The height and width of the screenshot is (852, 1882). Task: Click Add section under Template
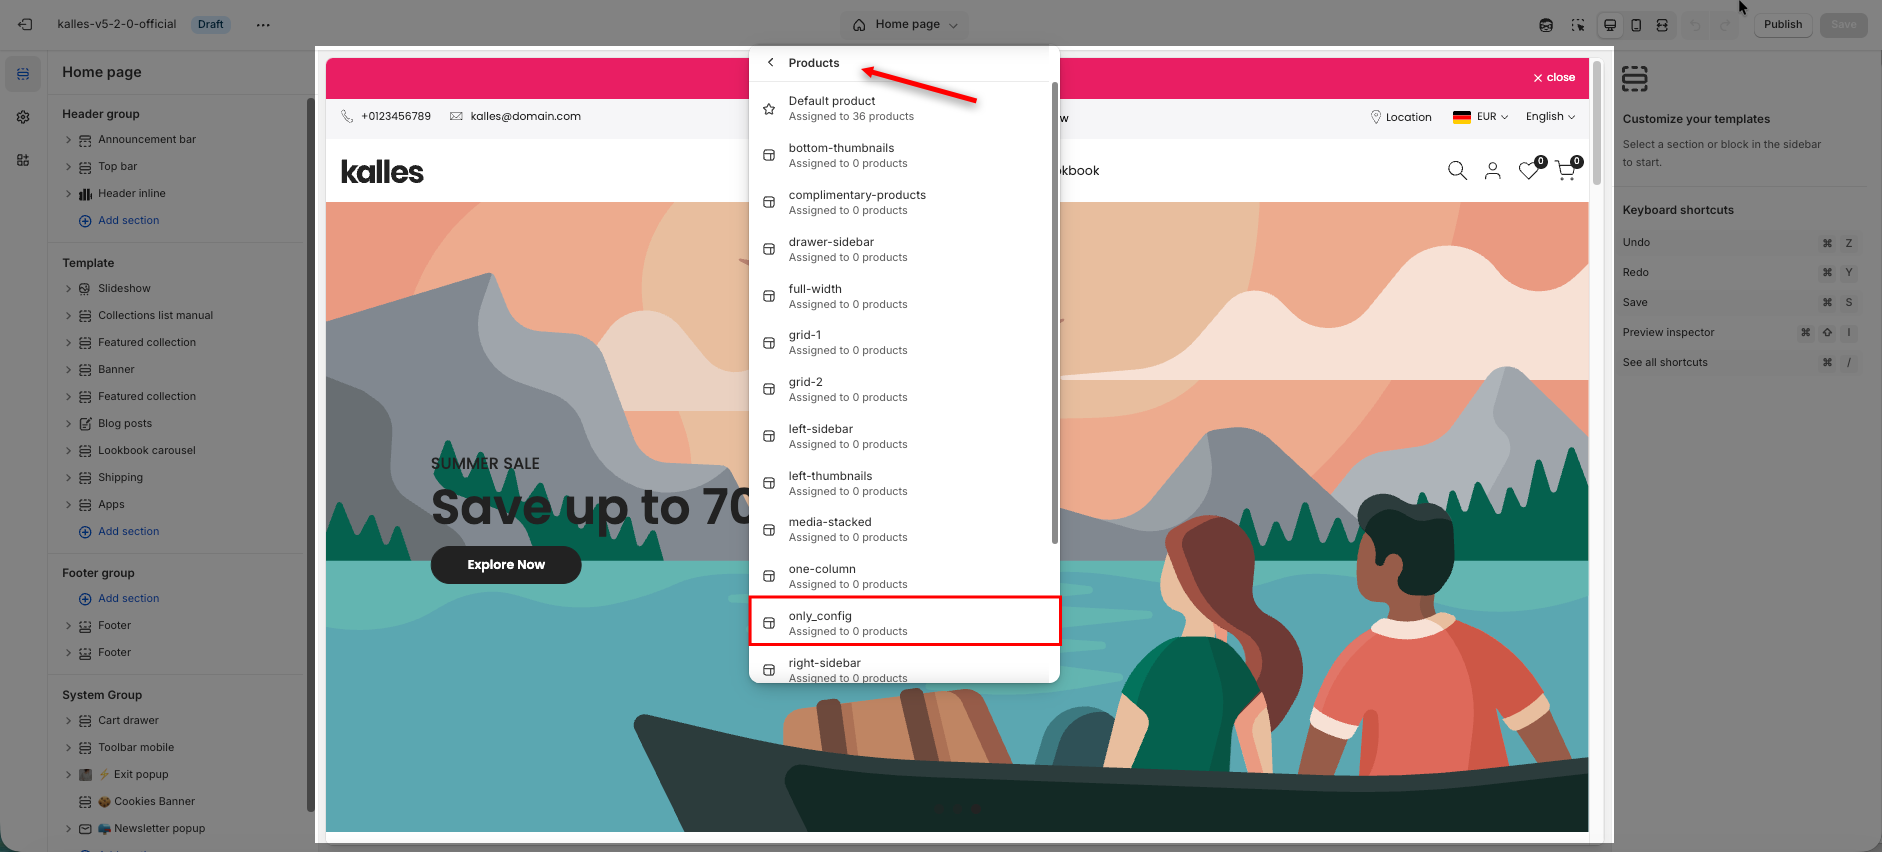(x=128, y=532)
